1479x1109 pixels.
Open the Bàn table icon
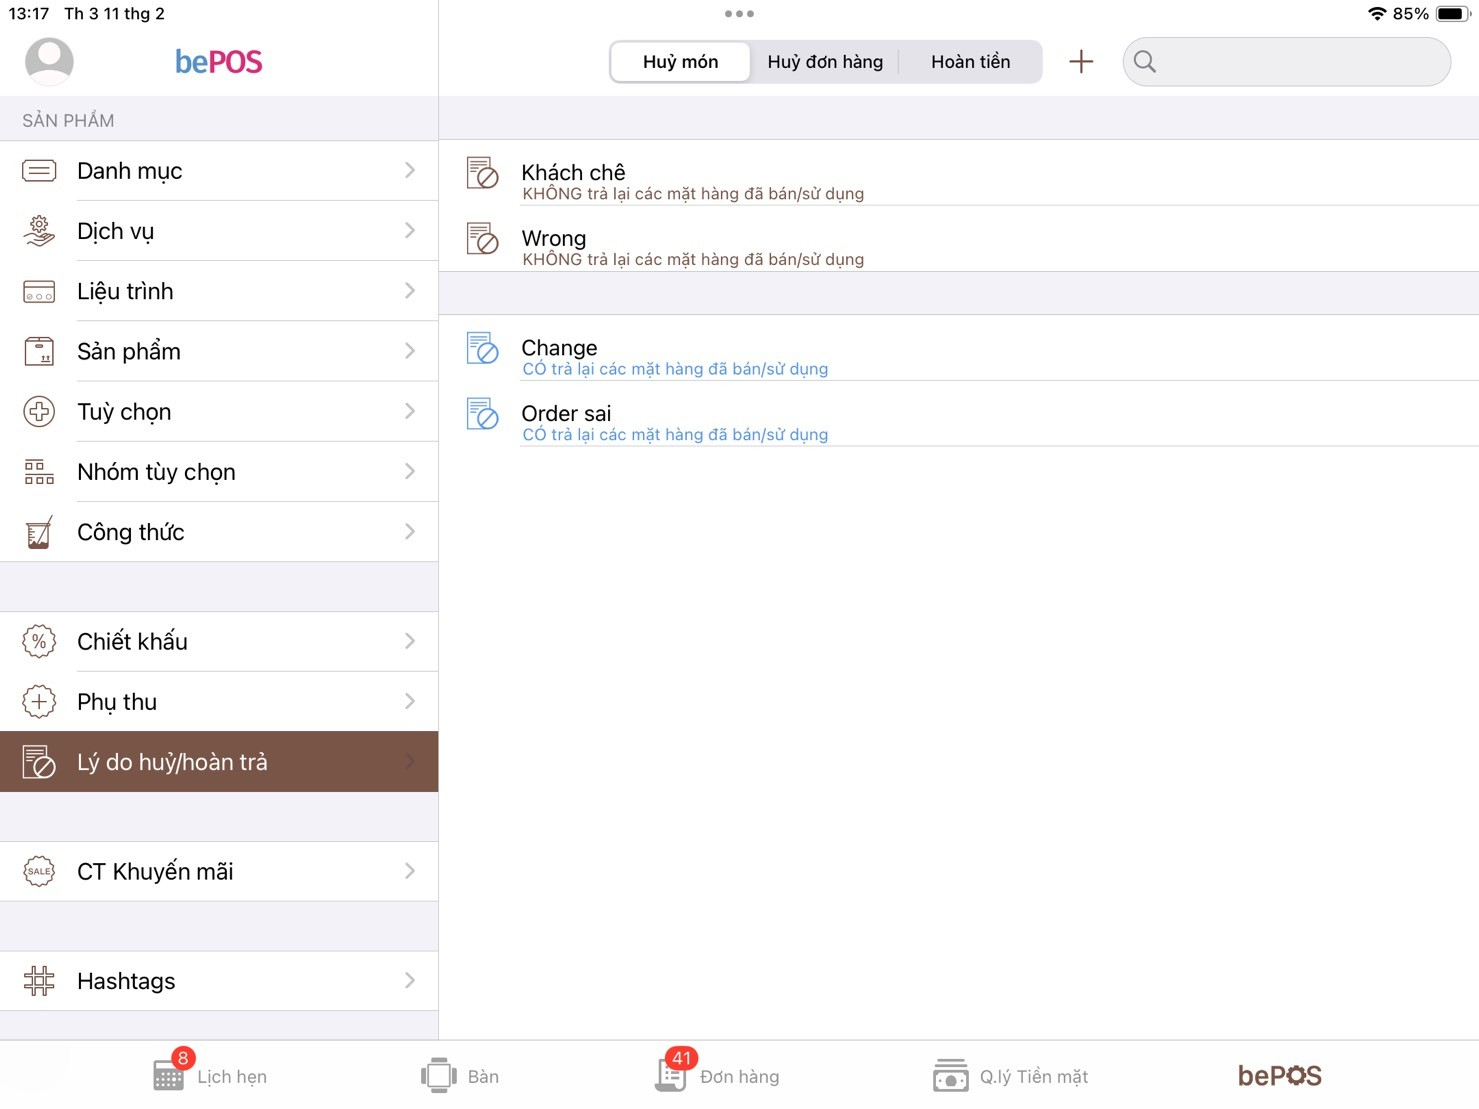pos(438,1075)
